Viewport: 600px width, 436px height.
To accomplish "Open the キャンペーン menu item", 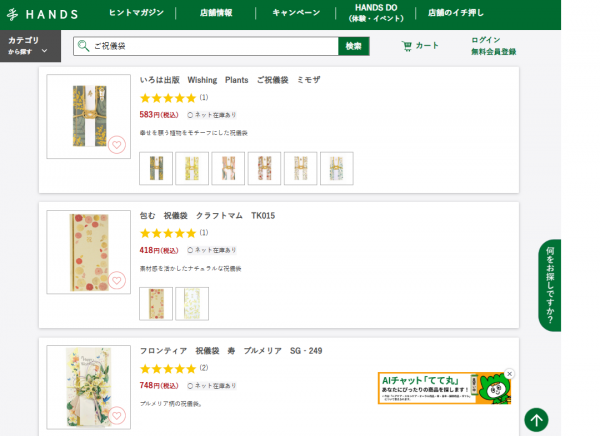I will coord(296,13).
